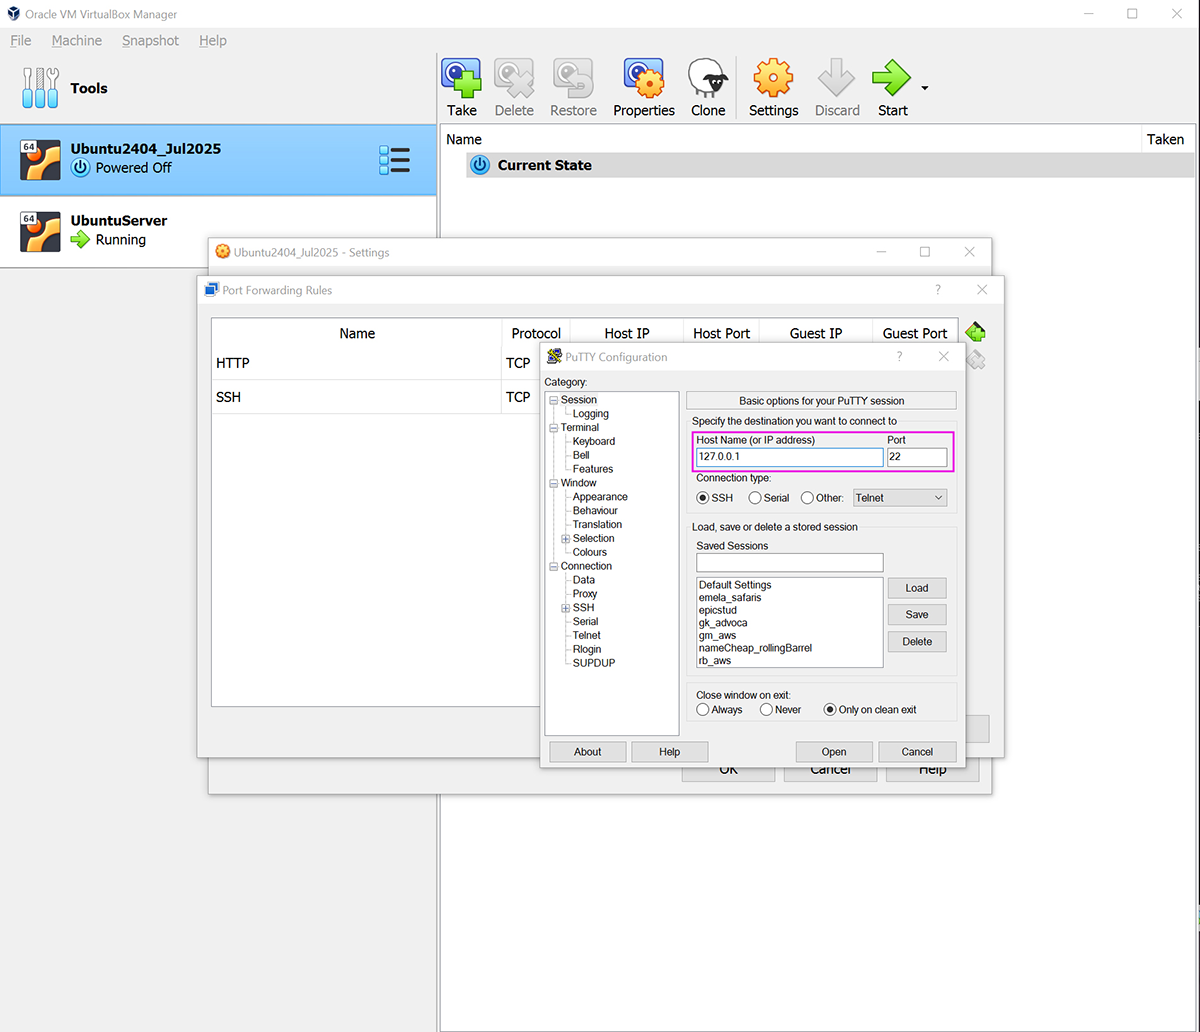Open the Ubuntu2404_Jul2025 VM menu list icon
The height and width of the screenshot is (1032, 1200).
395,160
